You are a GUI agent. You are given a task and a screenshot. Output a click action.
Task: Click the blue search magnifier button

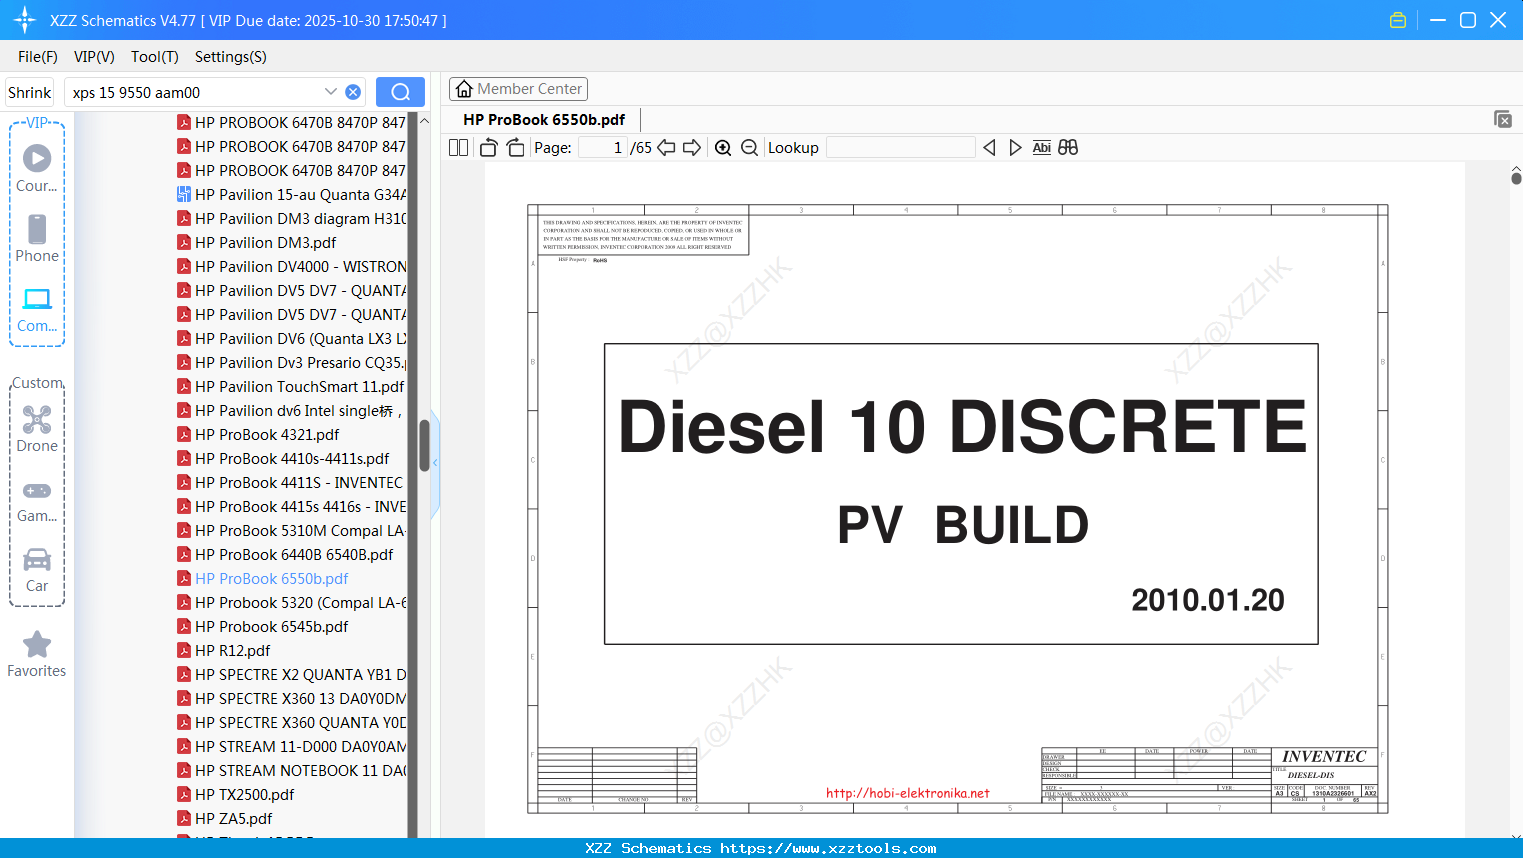400,92
